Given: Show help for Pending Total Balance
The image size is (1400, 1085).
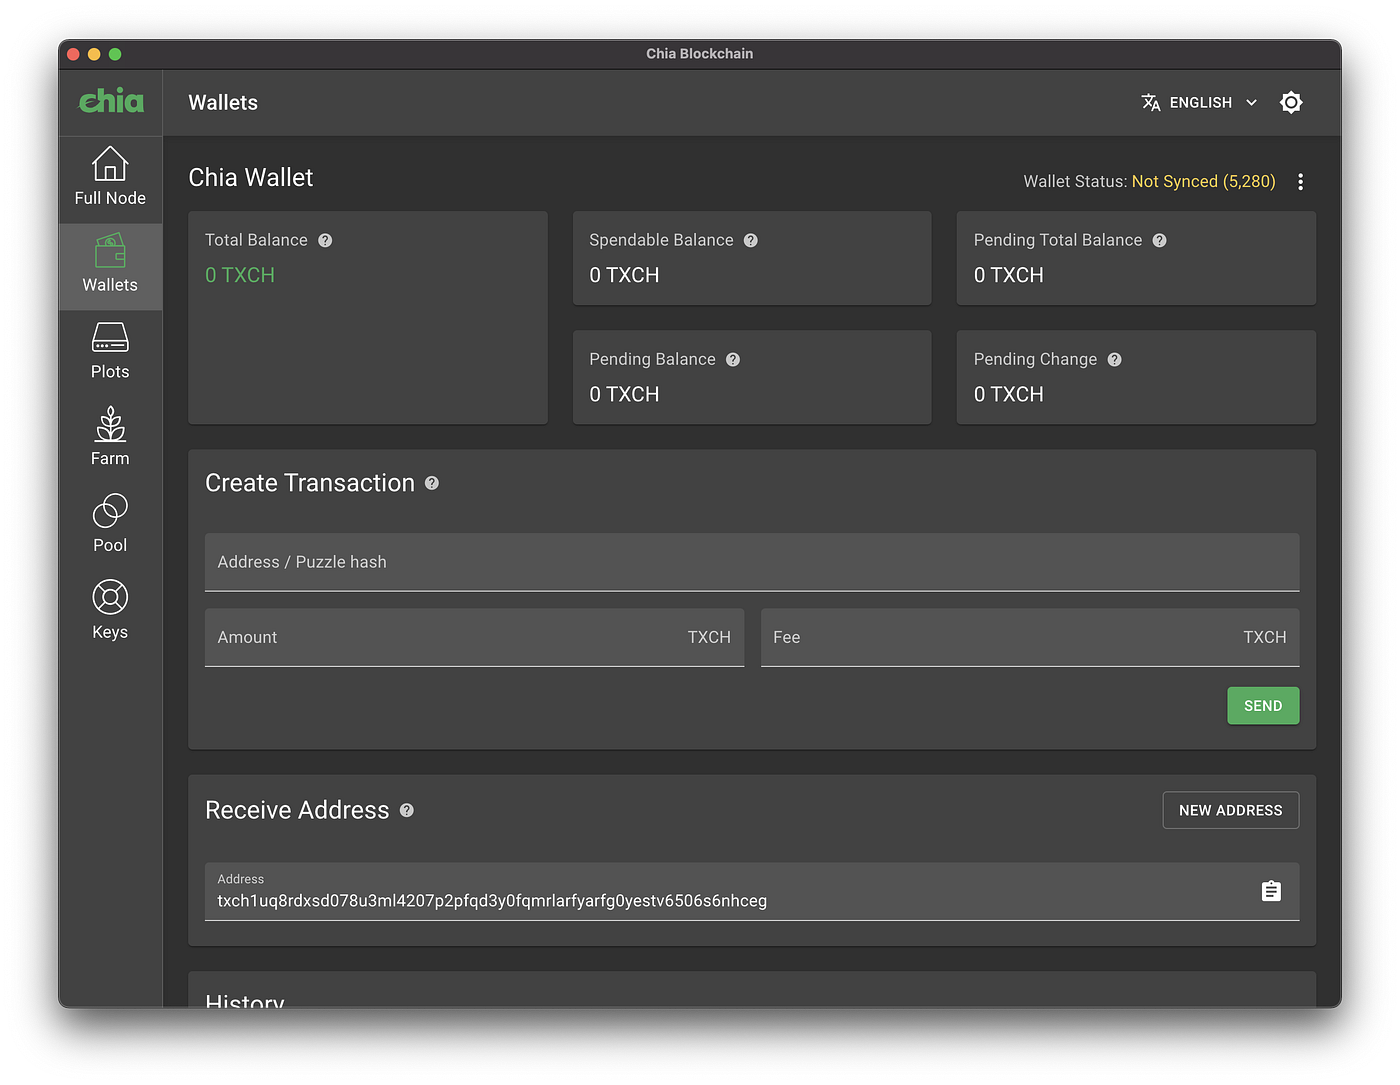Looking at the screenshot, I should click(1159, 240).
